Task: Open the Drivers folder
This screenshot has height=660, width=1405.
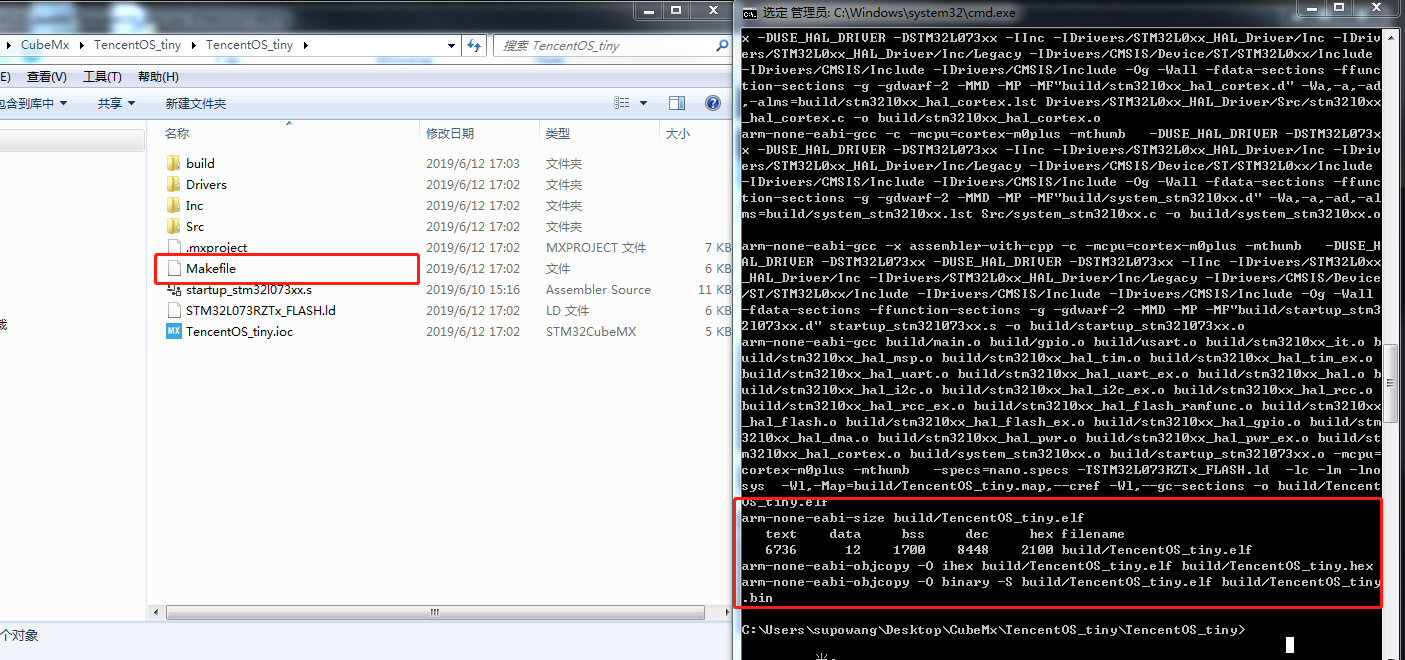Action: (x=206, y=184)
